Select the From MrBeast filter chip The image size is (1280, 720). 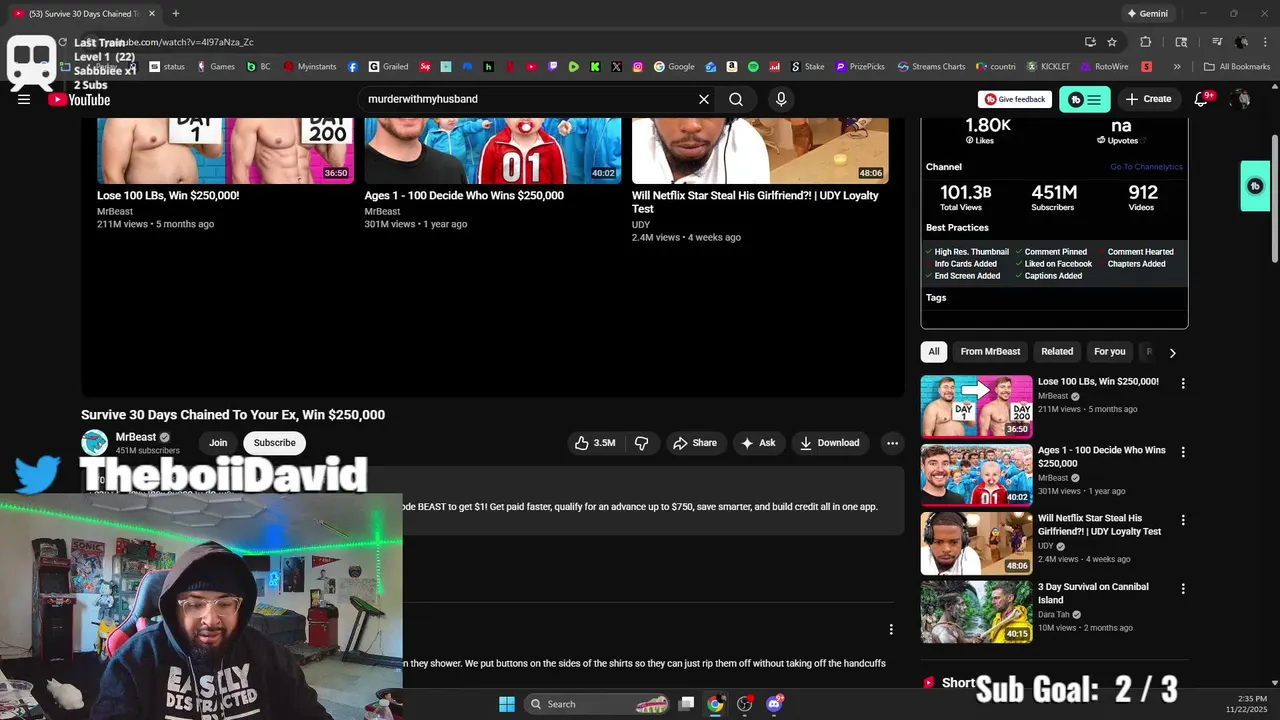pos(990,352)
